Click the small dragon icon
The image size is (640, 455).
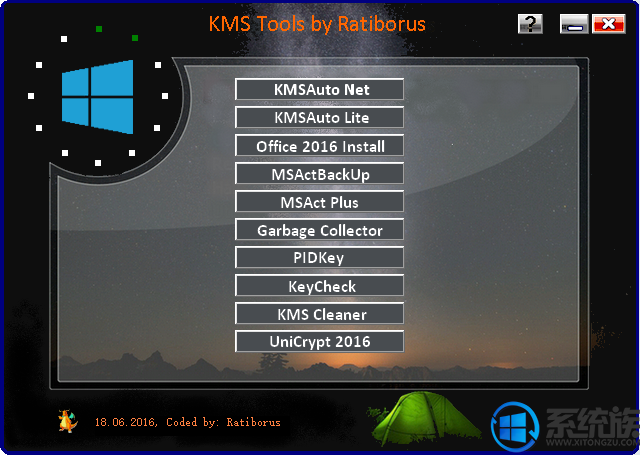tap(68, 421)
